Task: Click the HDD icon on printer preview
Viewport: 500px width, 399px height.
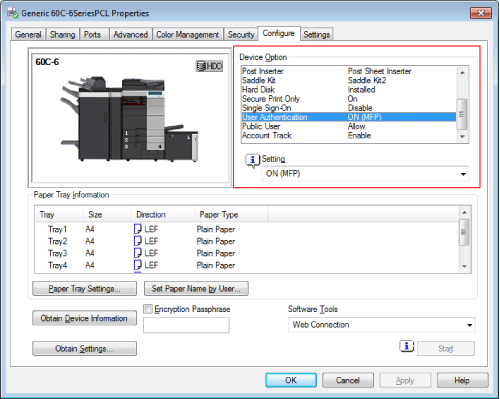Action: [x=209, y=66]
